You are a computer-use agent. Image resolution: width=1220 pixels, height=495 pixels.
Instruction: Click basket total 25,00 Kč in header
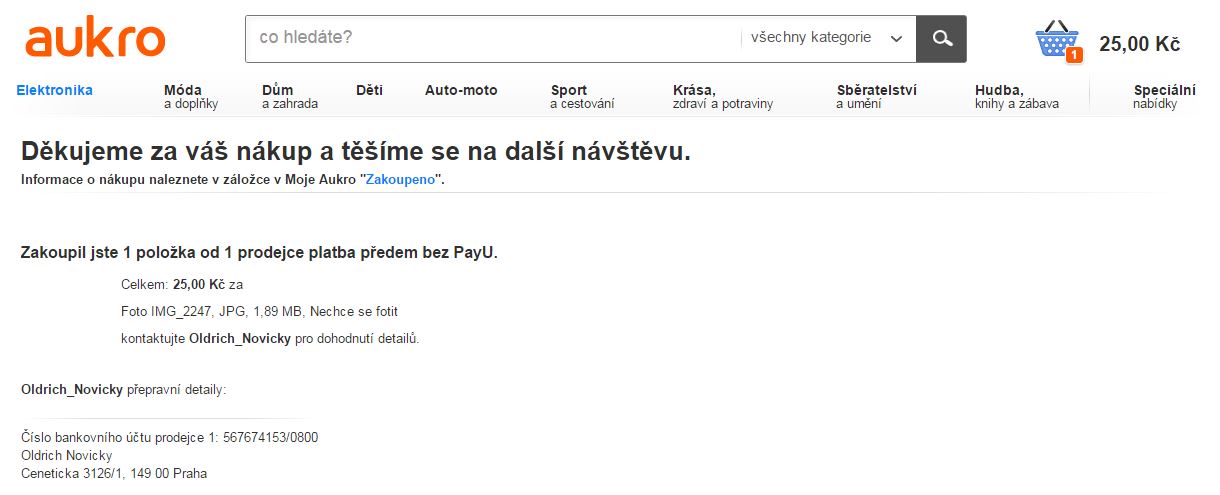(1140, 44)
